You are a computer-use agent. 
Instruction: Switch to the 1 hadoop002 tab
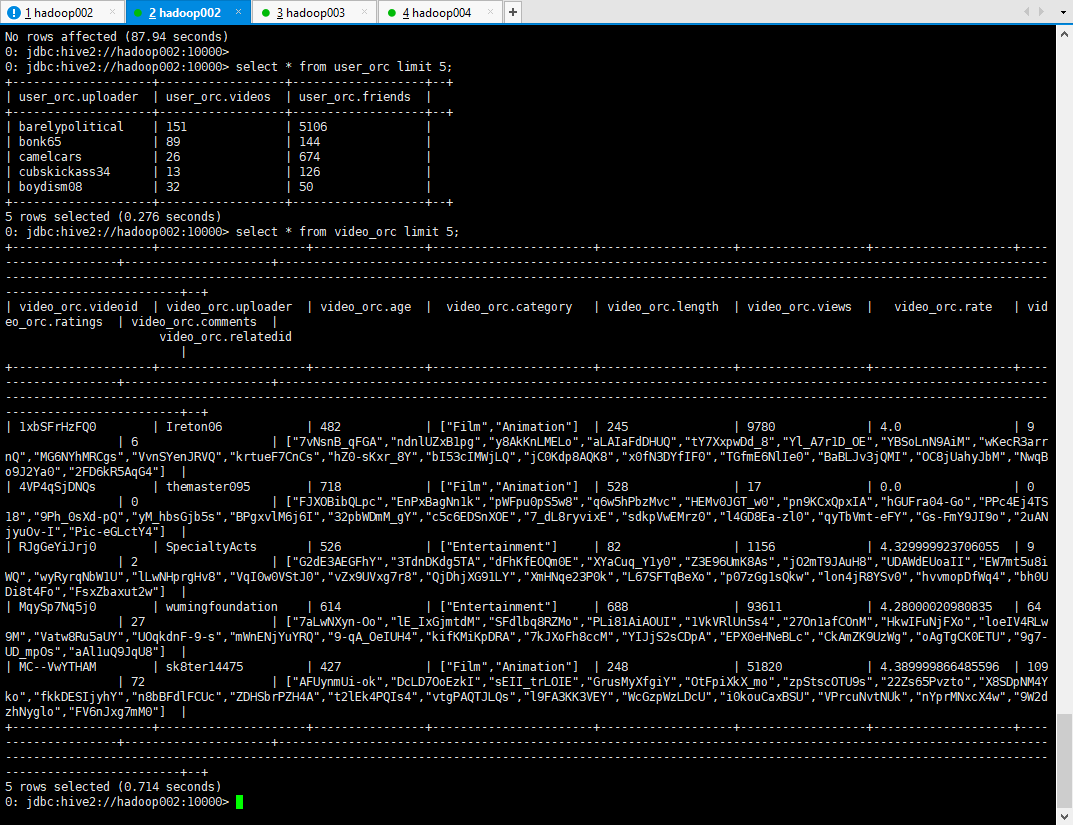62,12
